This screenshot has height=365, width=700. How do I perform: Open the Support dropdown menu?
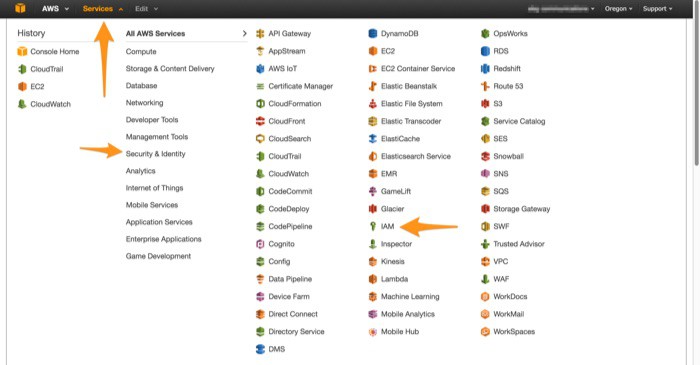coord(657,8)
